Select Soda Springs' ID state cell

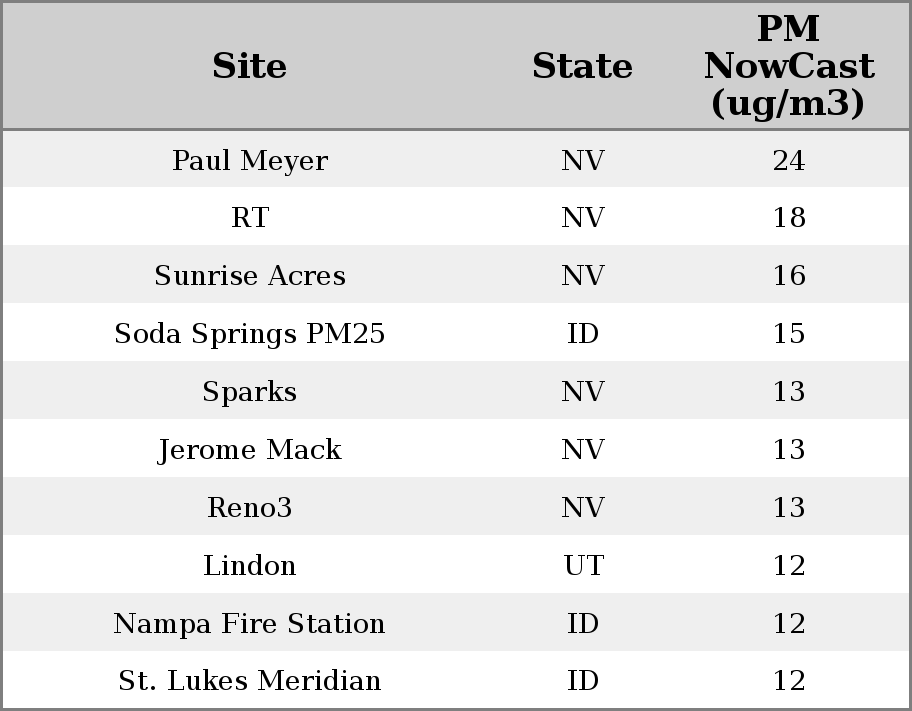coord(583,334)
